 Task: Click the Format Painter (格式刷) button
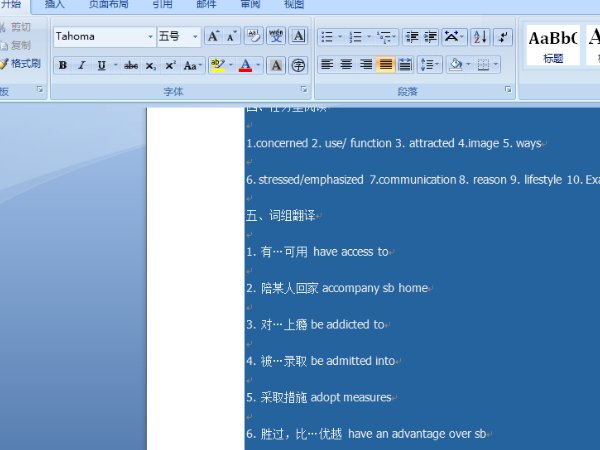pyautogui.click(x=21, y=64)
